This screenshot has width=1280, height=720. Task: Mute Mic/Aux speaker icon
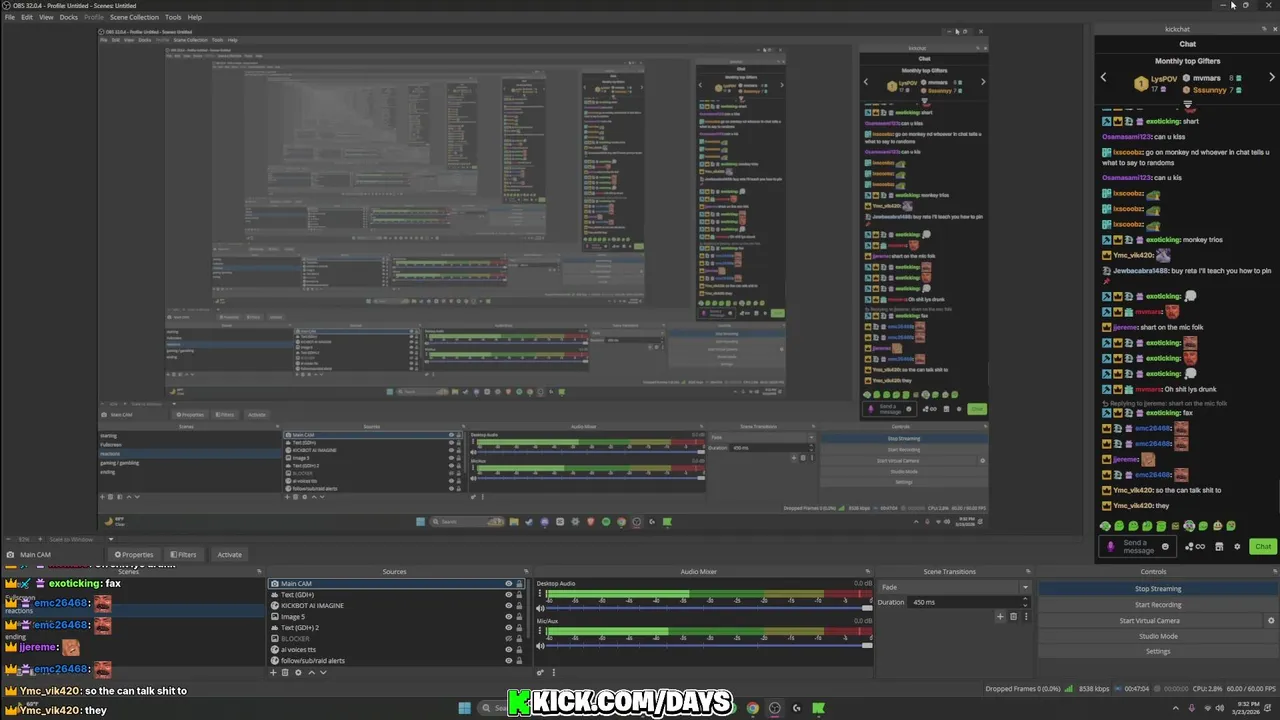point(541,646)
